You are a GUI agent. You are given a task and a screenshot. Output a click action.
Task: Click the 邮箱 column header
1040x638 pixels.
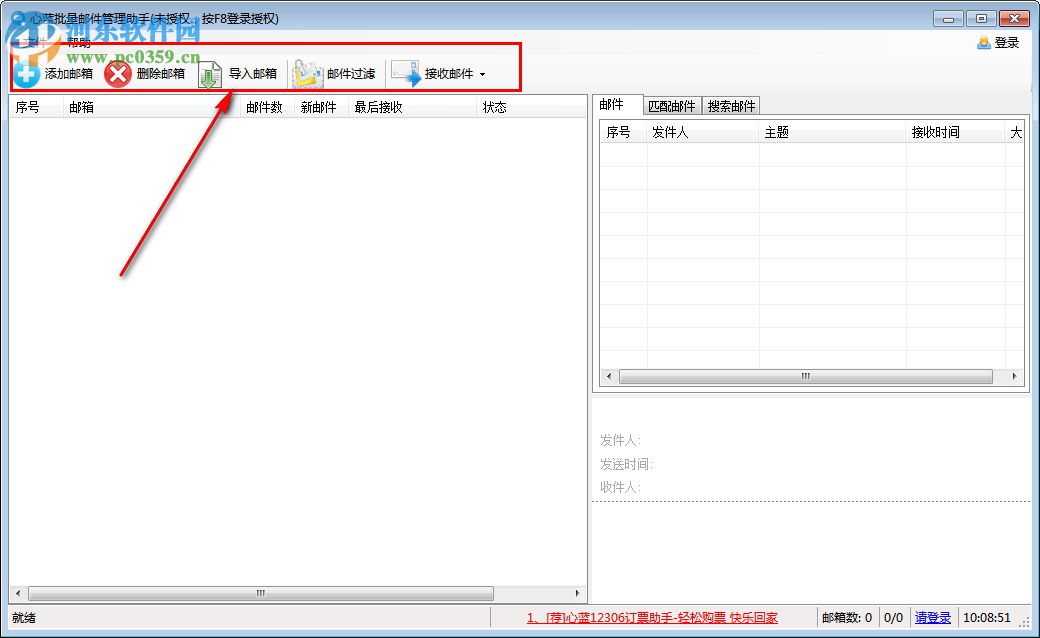151,107
